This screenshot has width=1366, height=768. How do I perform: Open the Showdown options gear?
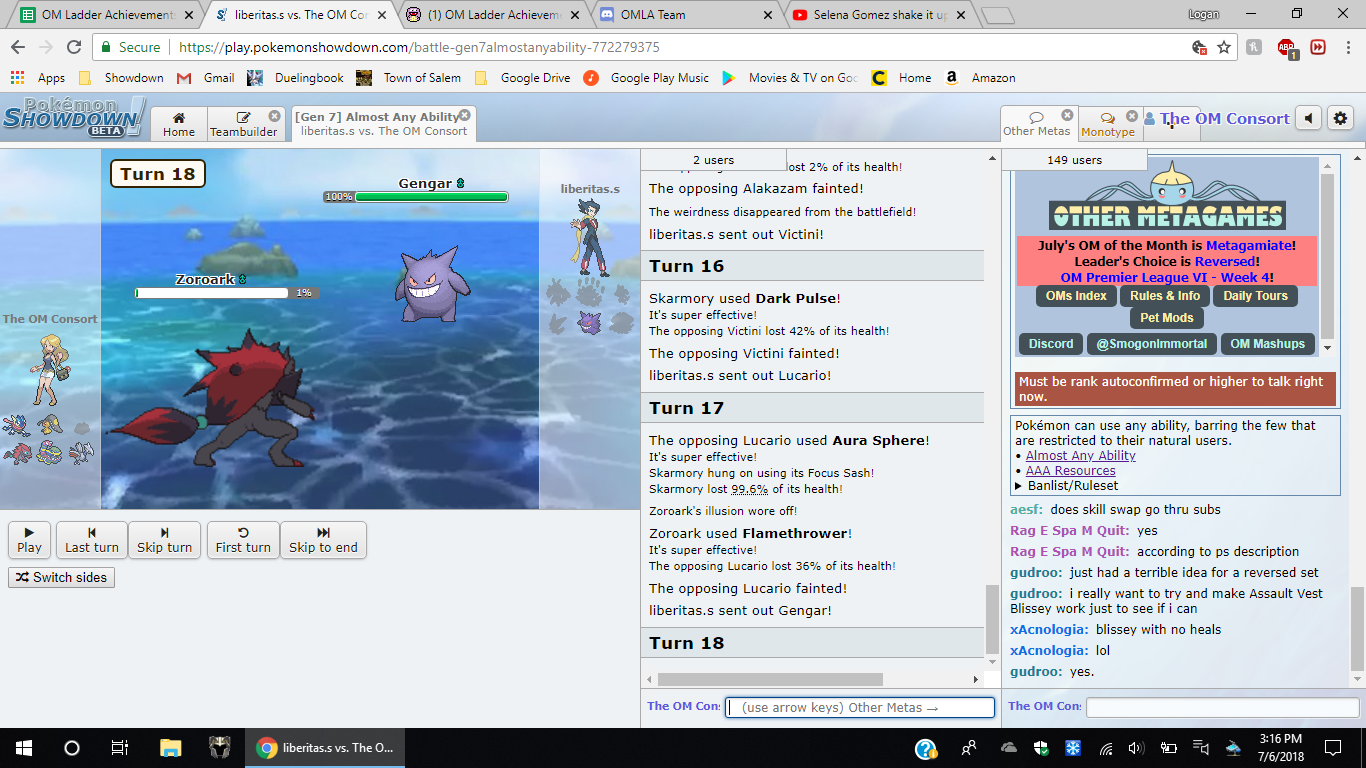[1340, 119]
